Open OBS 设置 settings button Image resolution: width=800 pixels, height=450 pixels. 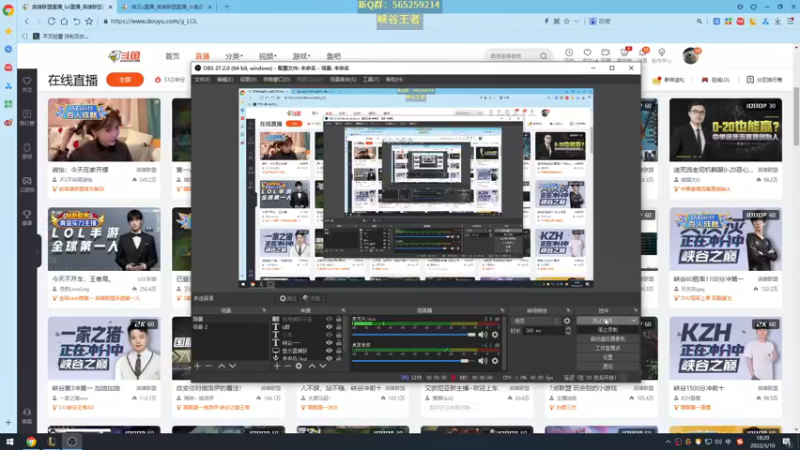[607, 357]
